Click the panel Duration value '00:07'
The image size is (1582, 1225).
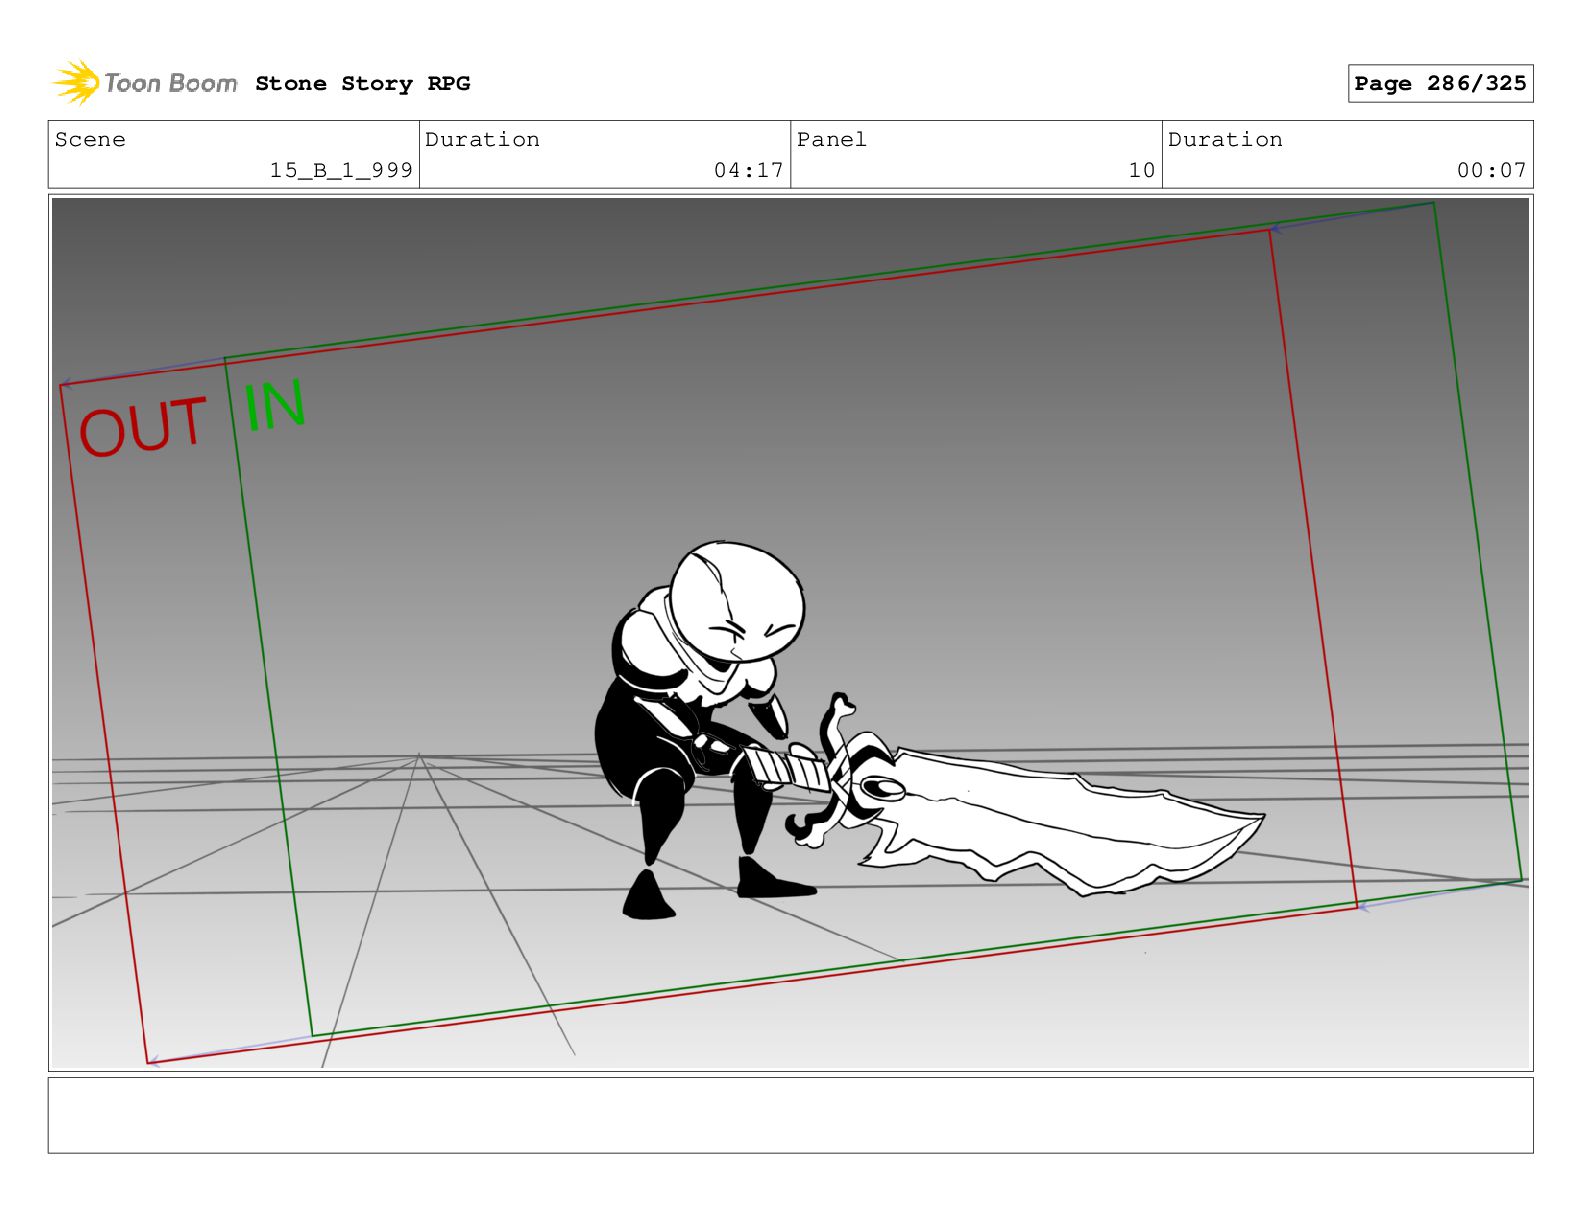1491,170
